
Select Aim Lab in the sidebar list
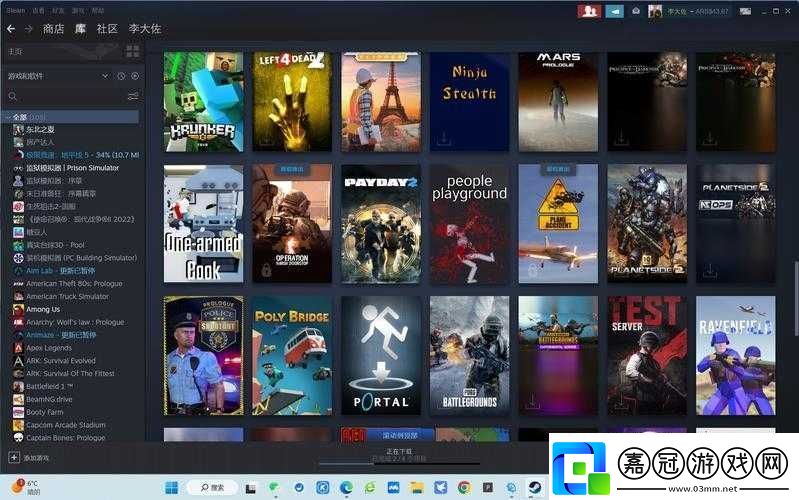(x=61, y=271)
